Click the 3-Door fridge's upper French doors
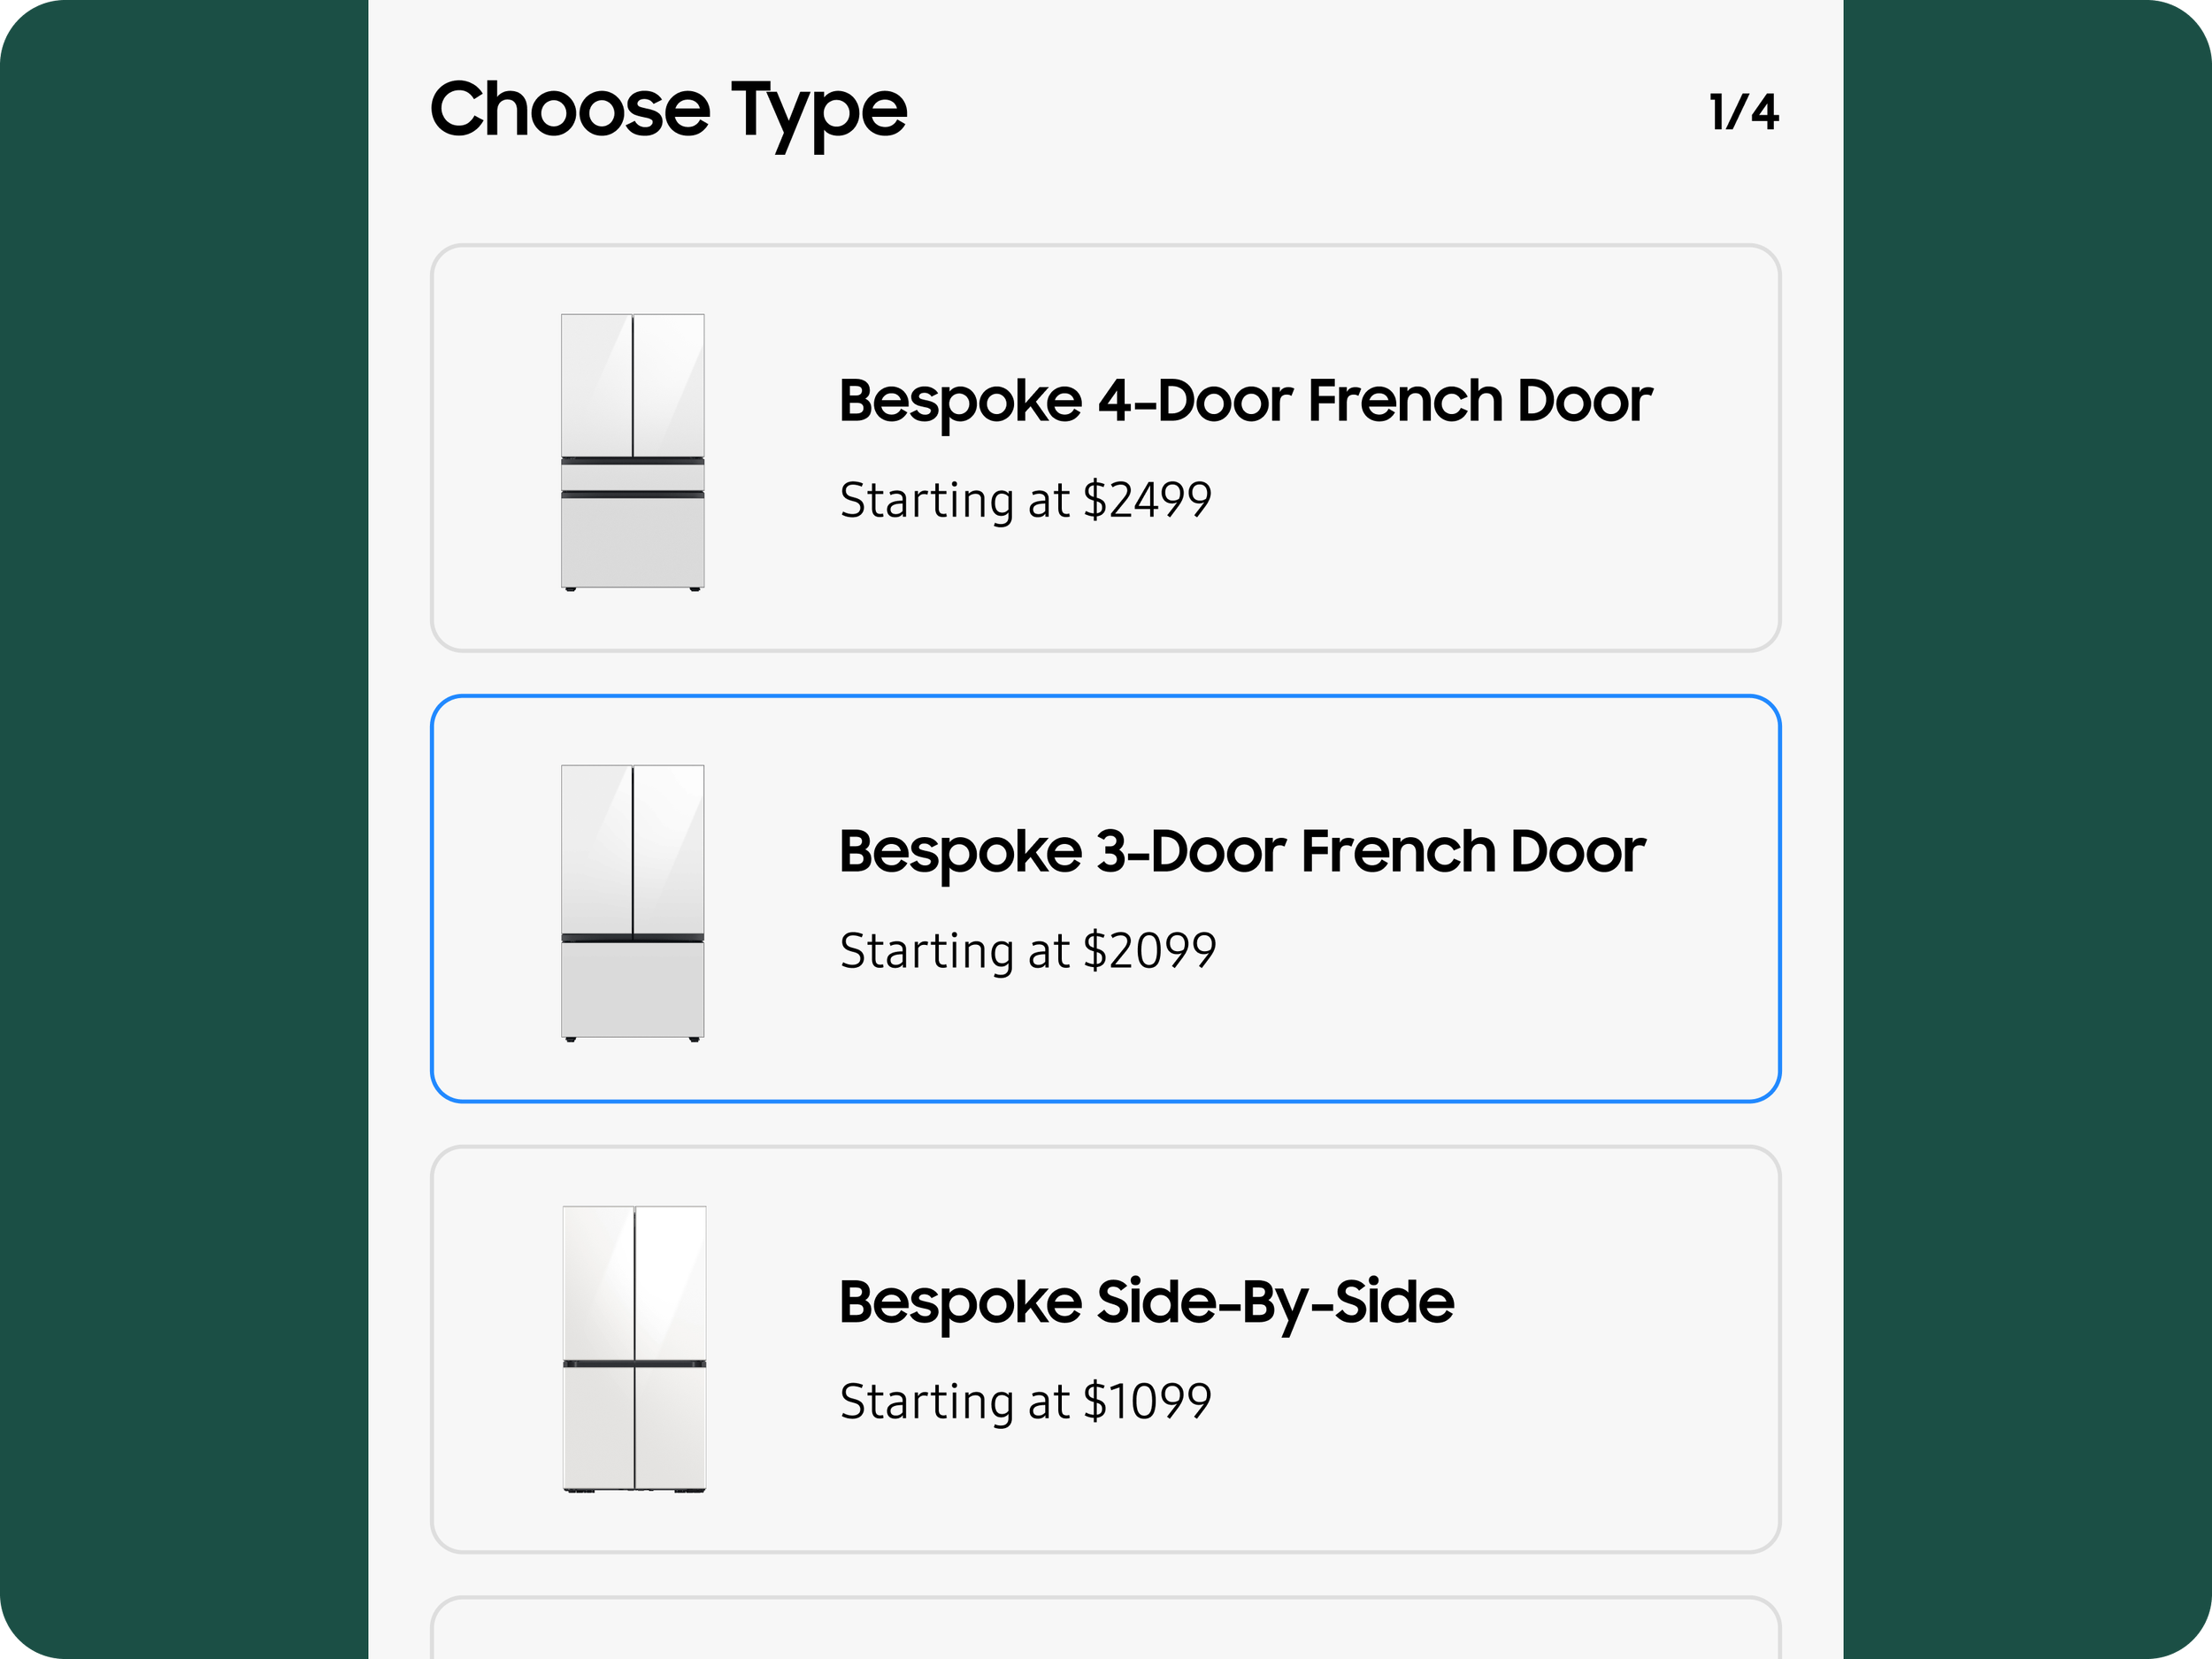 (x=633, y=849)
